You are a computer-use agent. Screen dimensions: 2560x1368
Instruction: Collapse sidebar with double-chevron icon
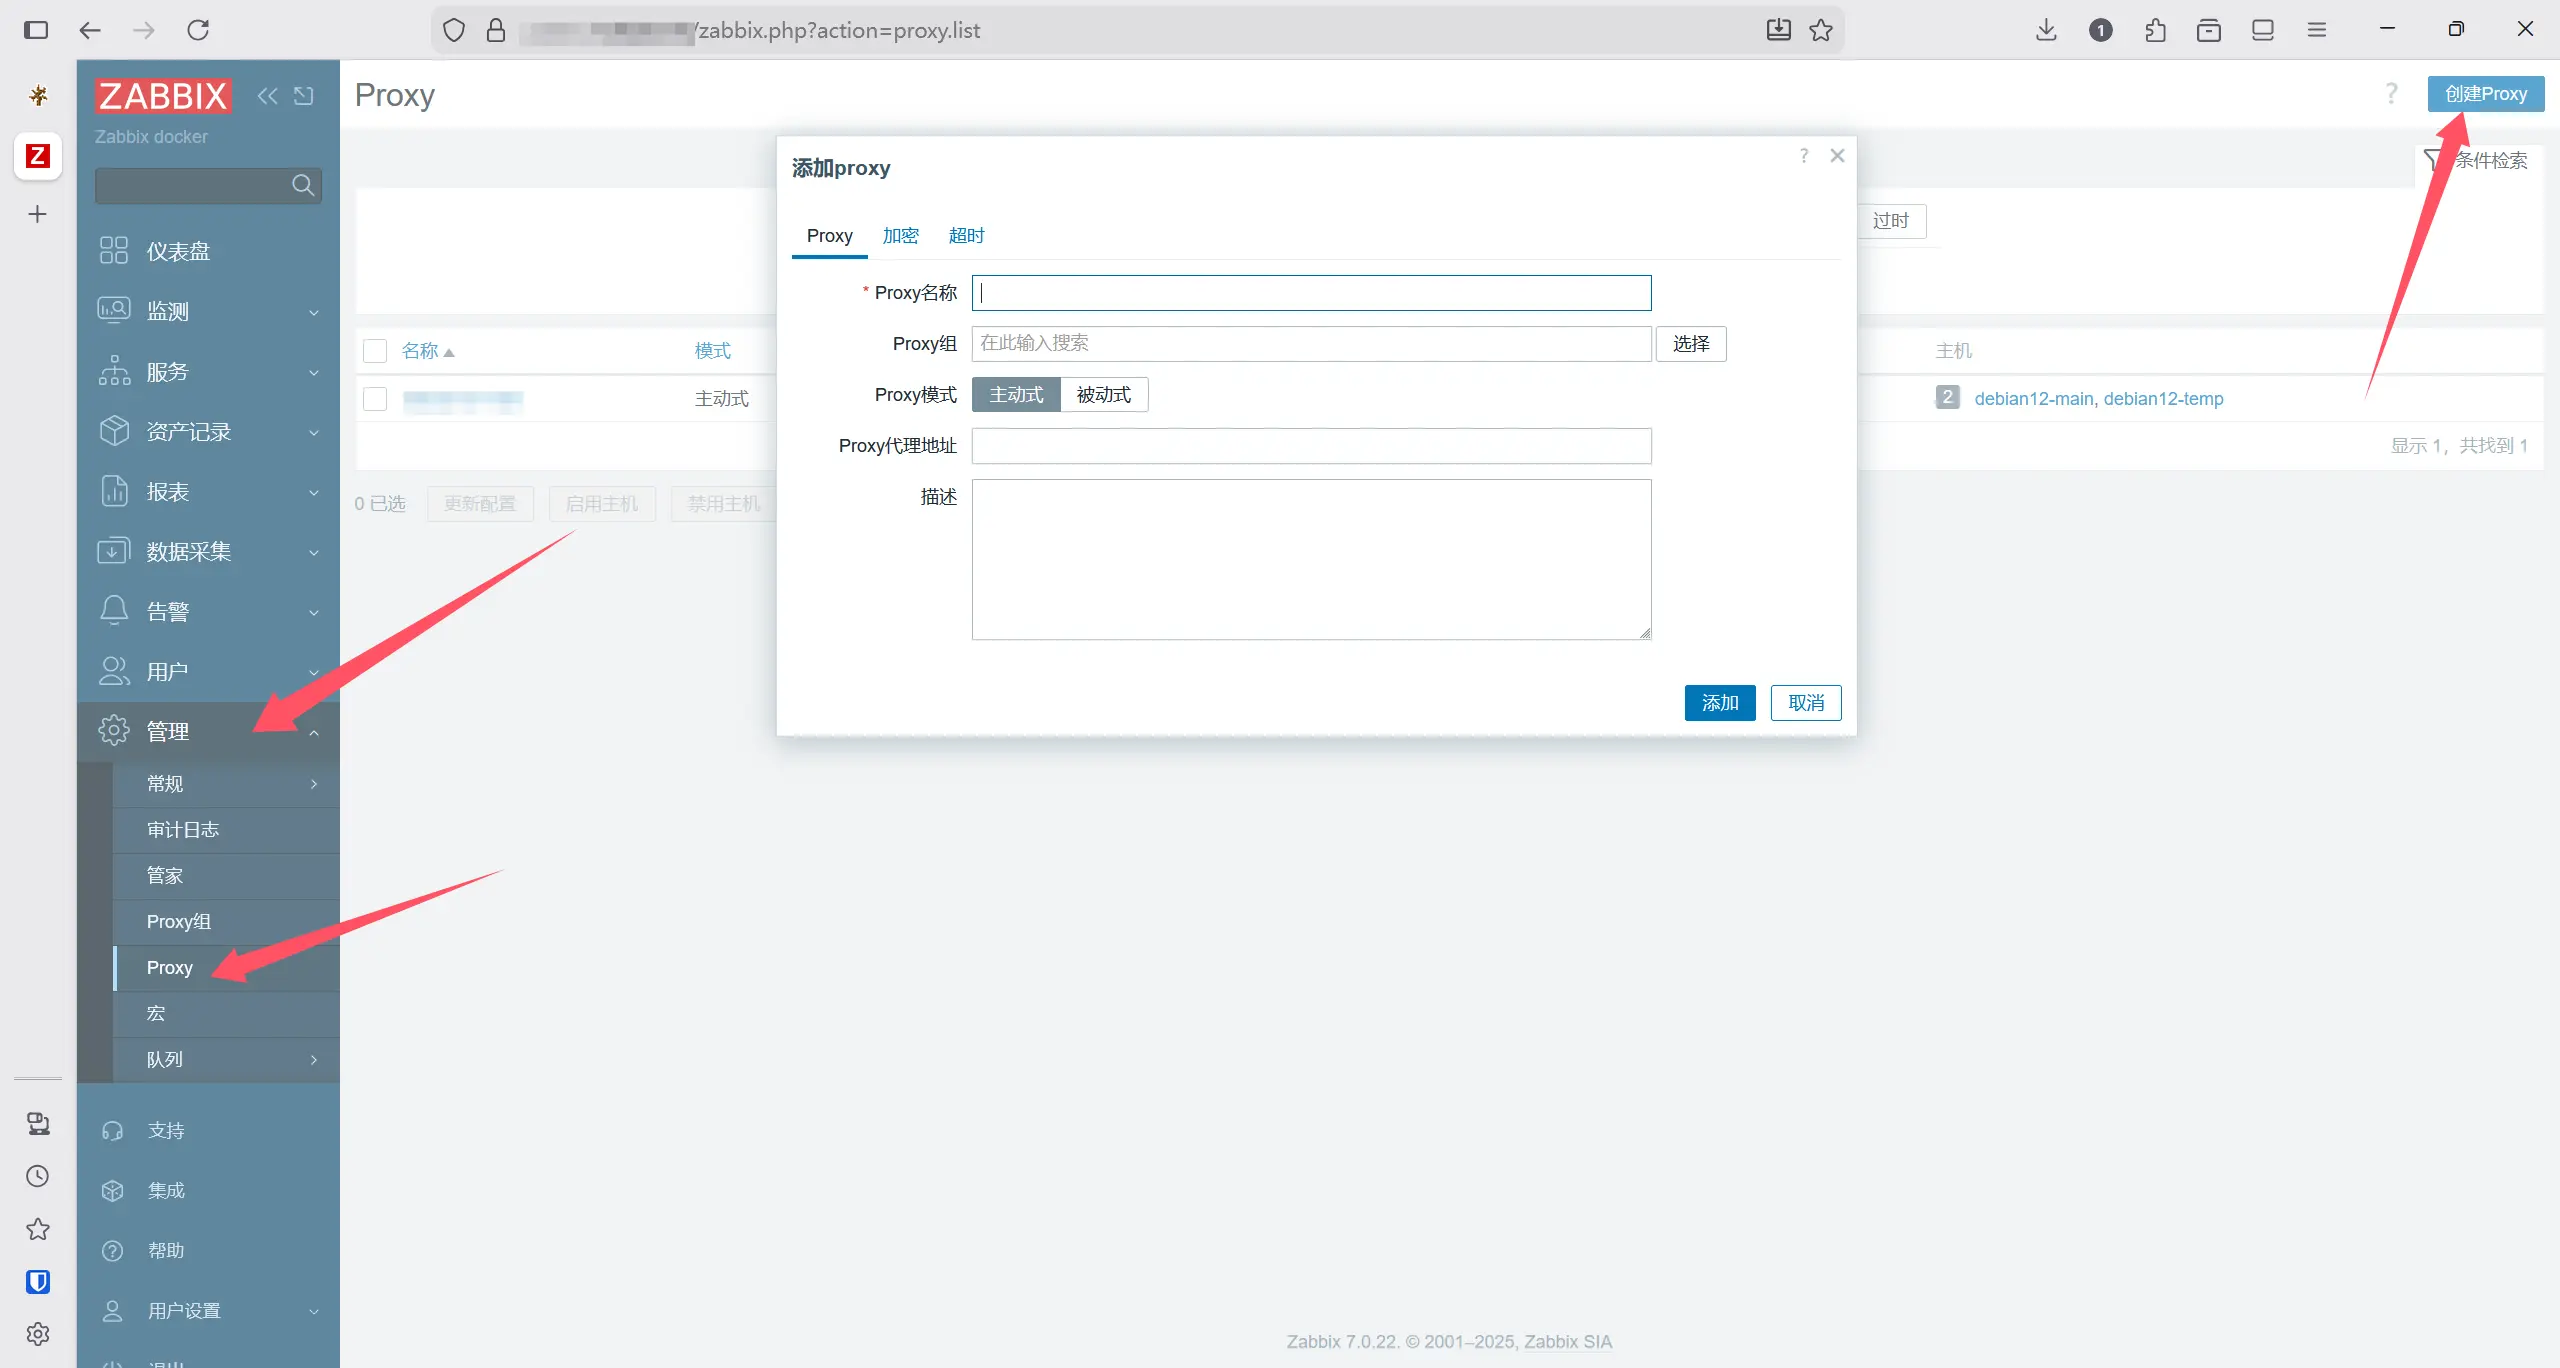tap(267, 96)
